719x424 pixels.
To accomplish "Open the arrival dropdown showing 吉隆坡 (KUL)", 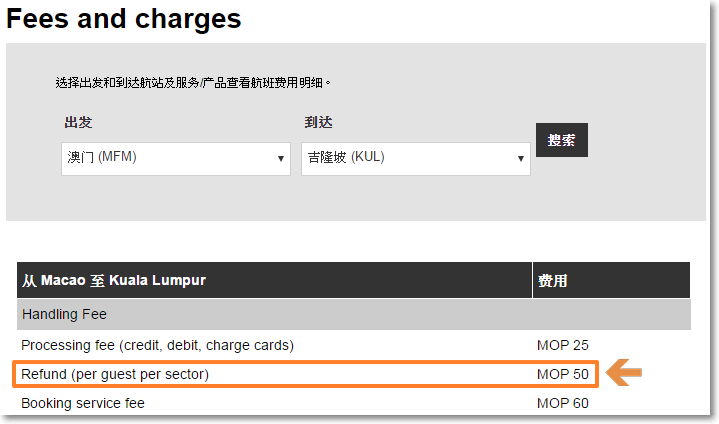I will point(415,159).
